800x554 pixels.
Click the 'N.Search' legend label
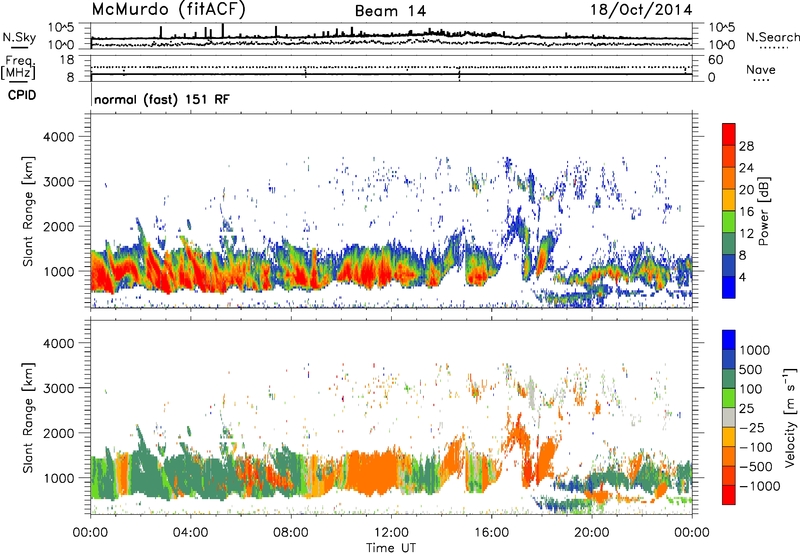click(772, 37)
